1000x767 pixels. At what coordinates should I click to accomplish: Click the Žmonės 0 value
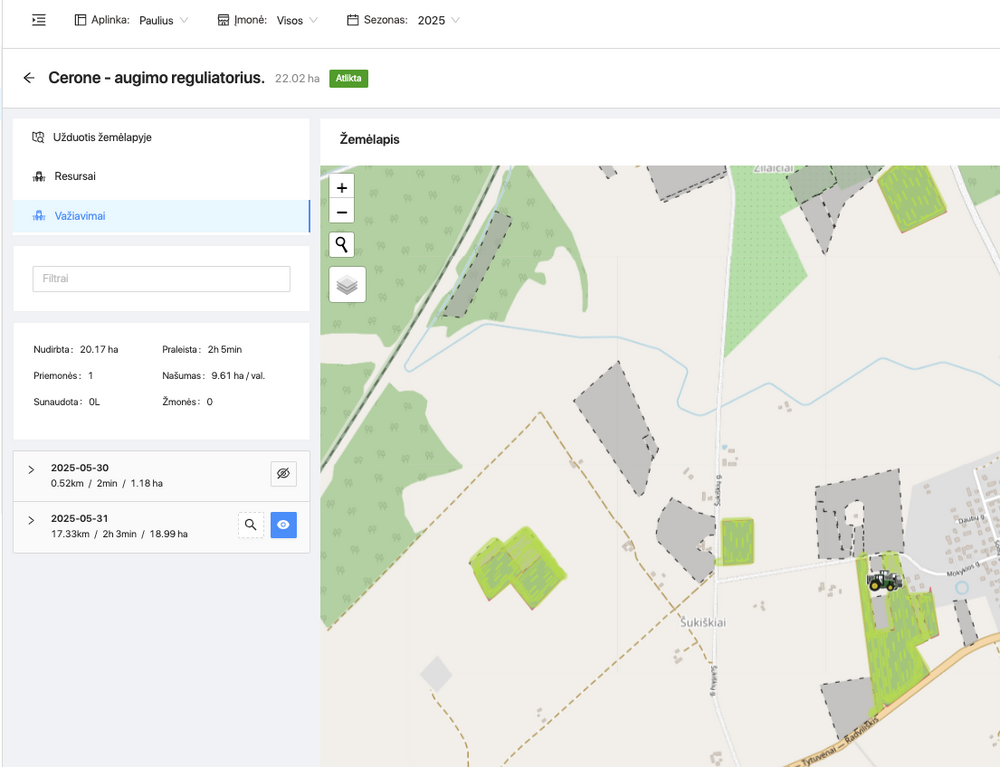pos(209,402)
